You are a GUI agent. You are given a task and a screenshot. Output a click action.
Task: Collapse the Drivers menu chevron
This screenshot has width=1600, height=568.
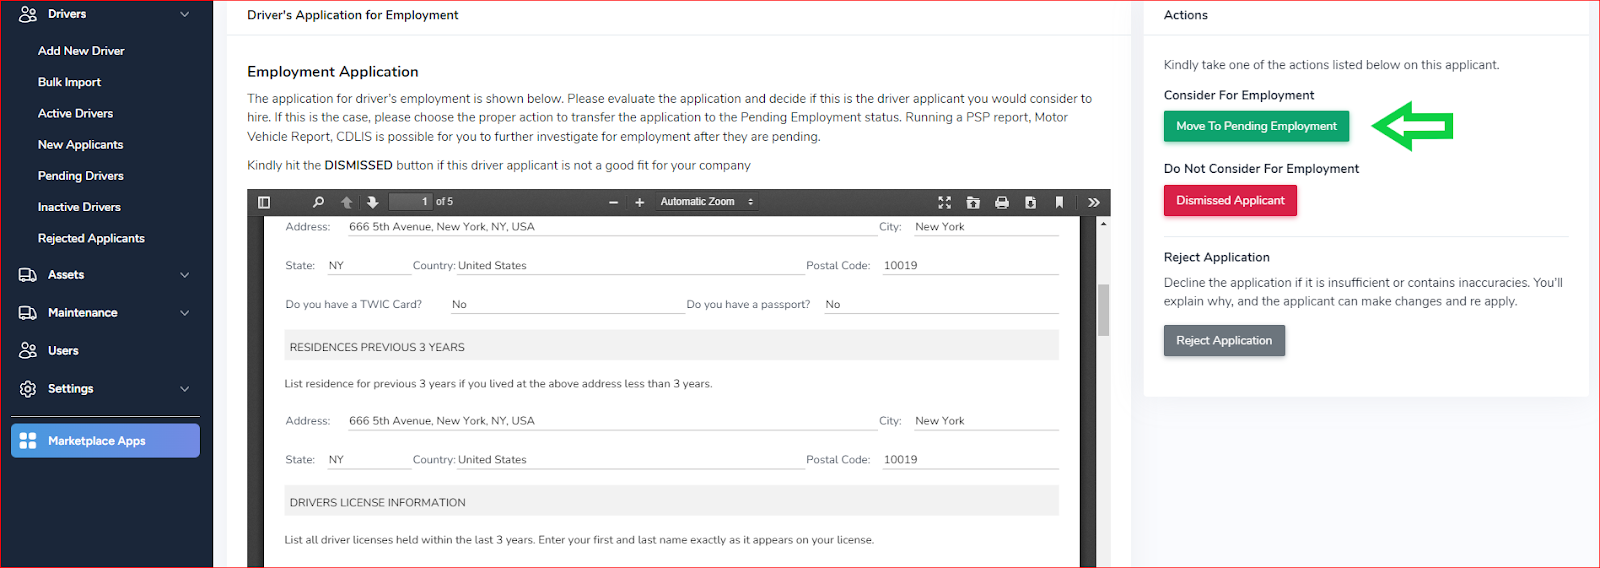[184, 14]
